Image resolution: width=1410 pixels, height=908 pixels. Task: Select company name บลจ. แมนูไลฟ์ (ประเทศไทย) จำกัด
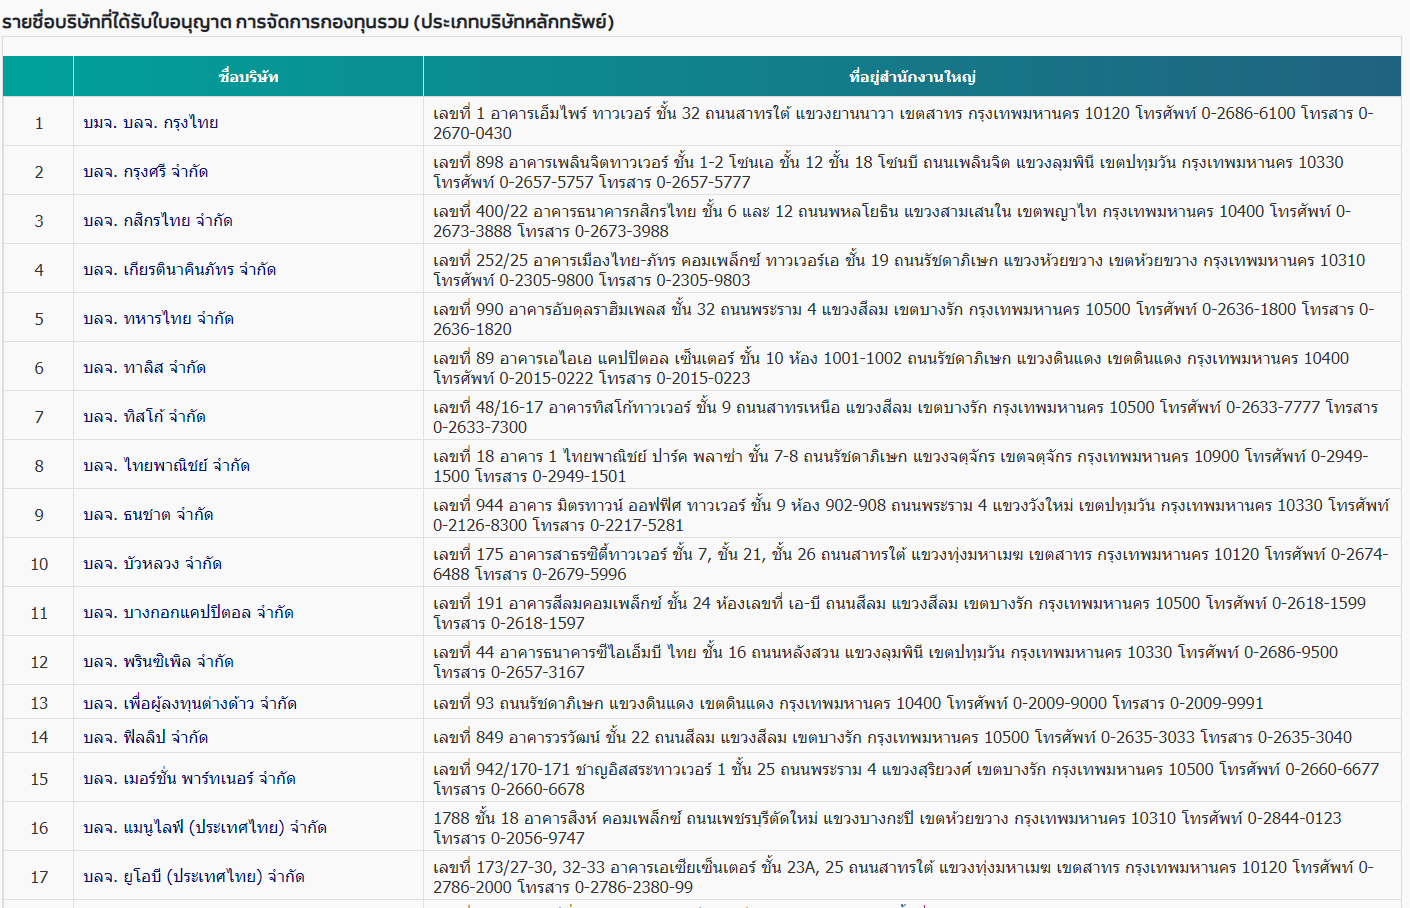[205, 827]
